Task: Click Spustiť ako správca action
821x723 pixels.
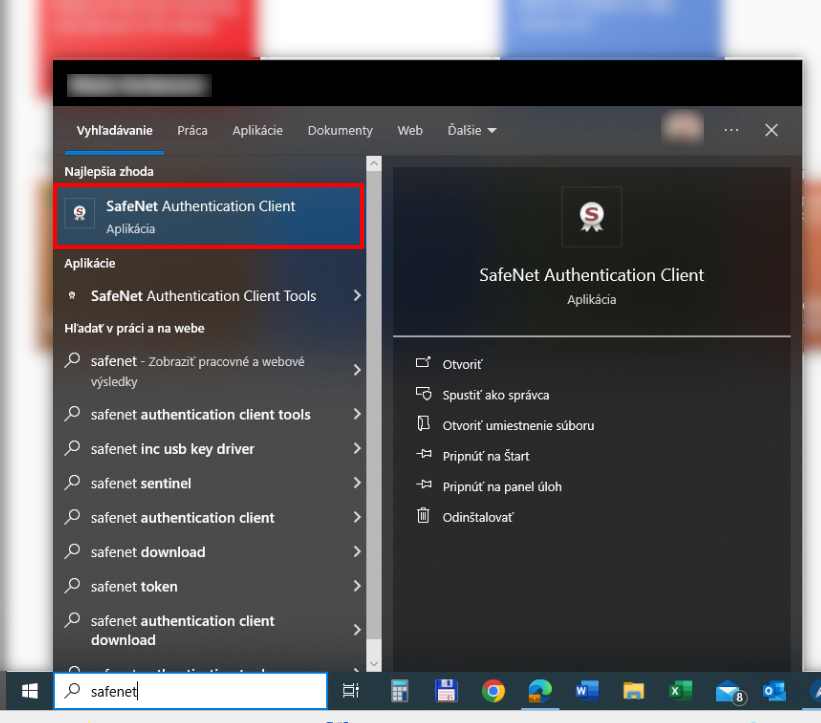Action: point(495,395)
